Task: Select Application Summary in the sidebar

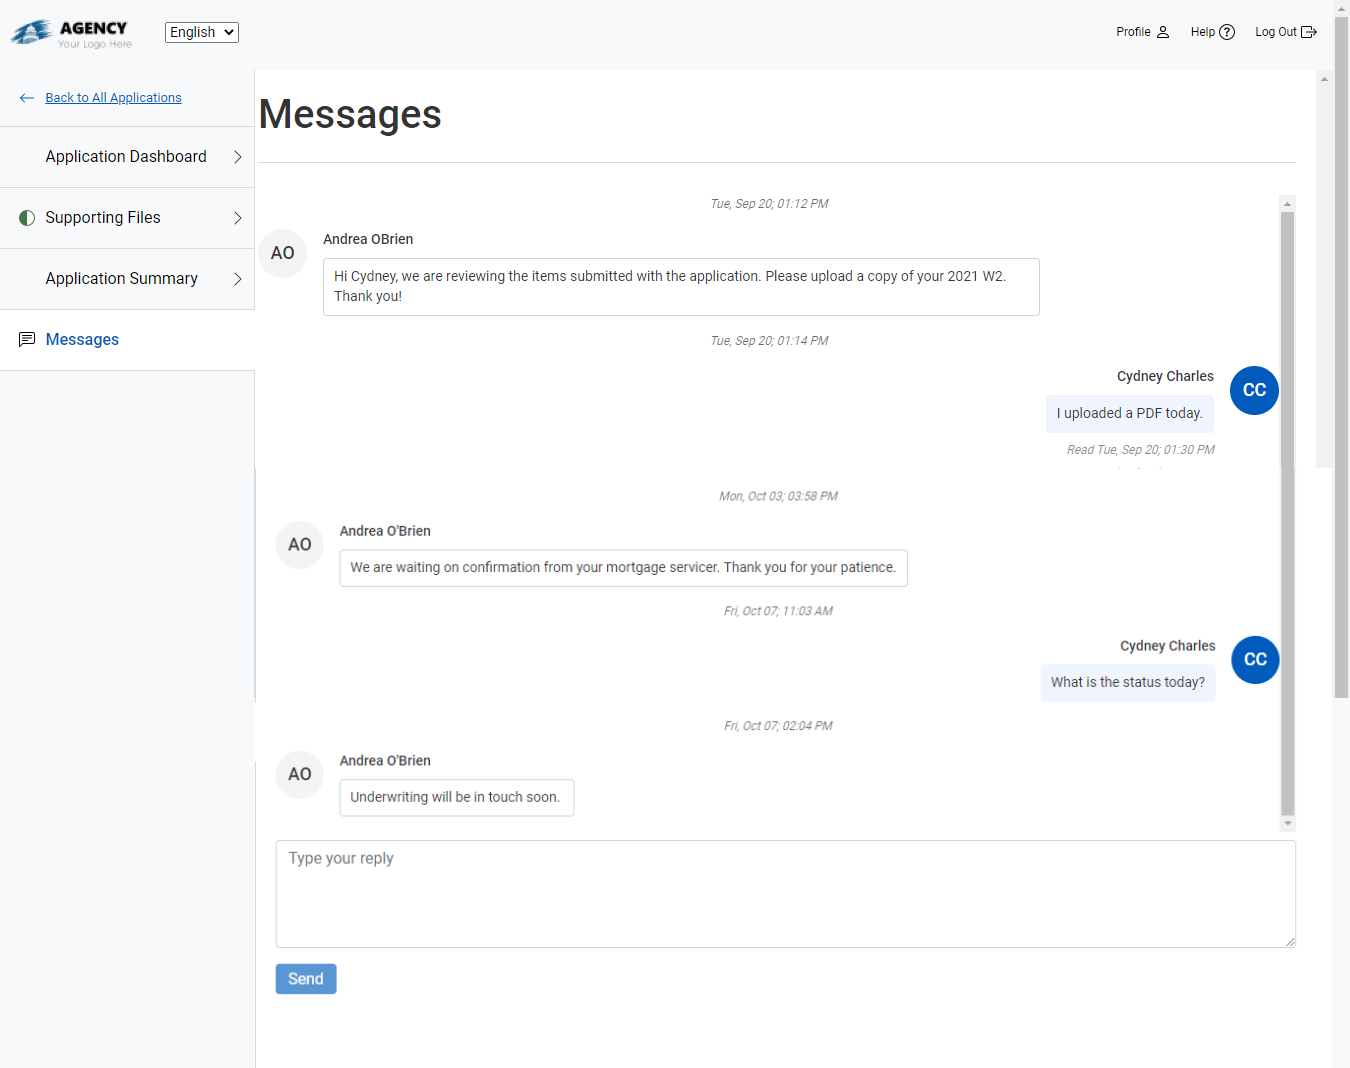Action: pyautogui.click(x=121, y=278)
